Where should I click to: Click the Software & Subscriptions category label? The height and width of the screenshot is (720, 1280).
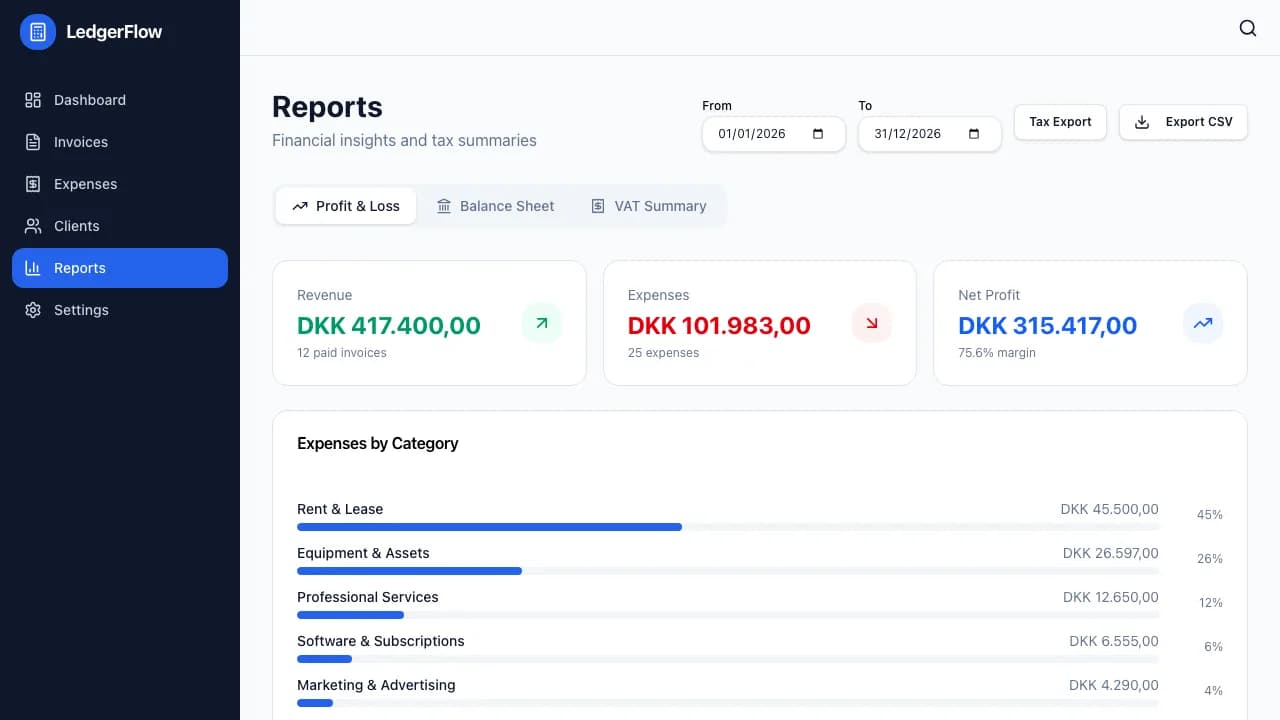tap(381, 641)
